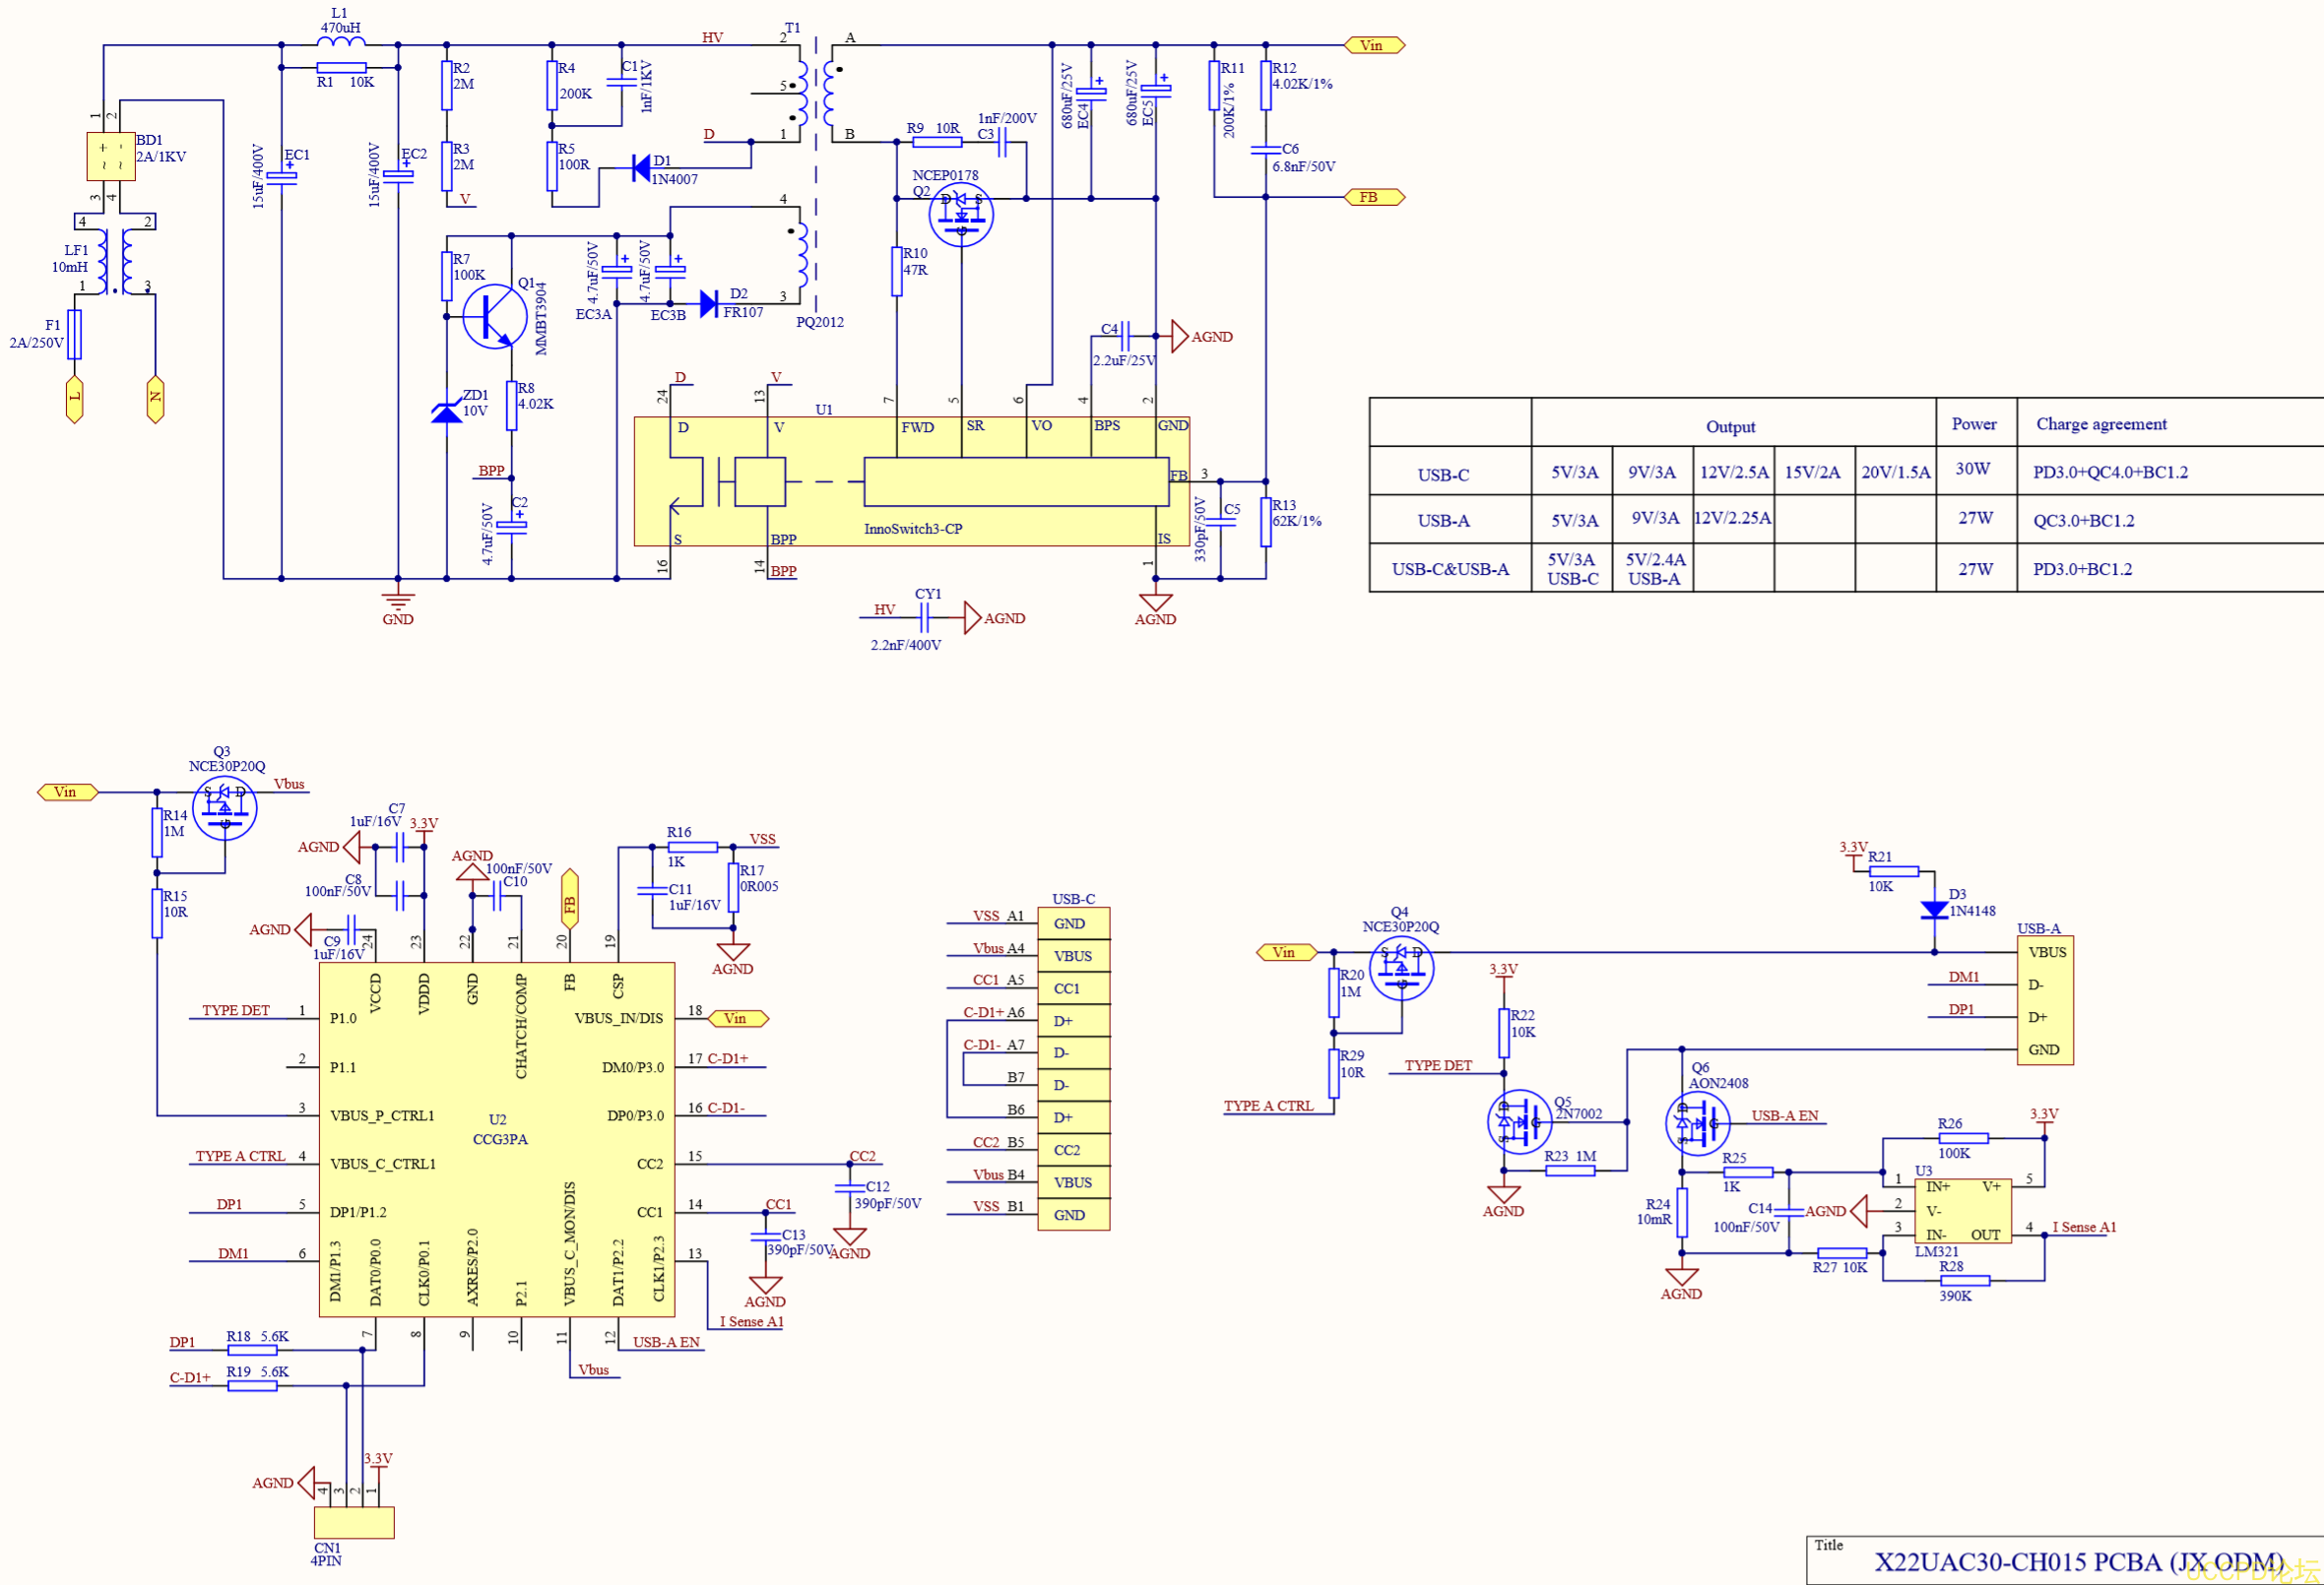
Task: Select the Q5 2N7002 MOSFET symbol
Action: (x=1520, y=1122)
